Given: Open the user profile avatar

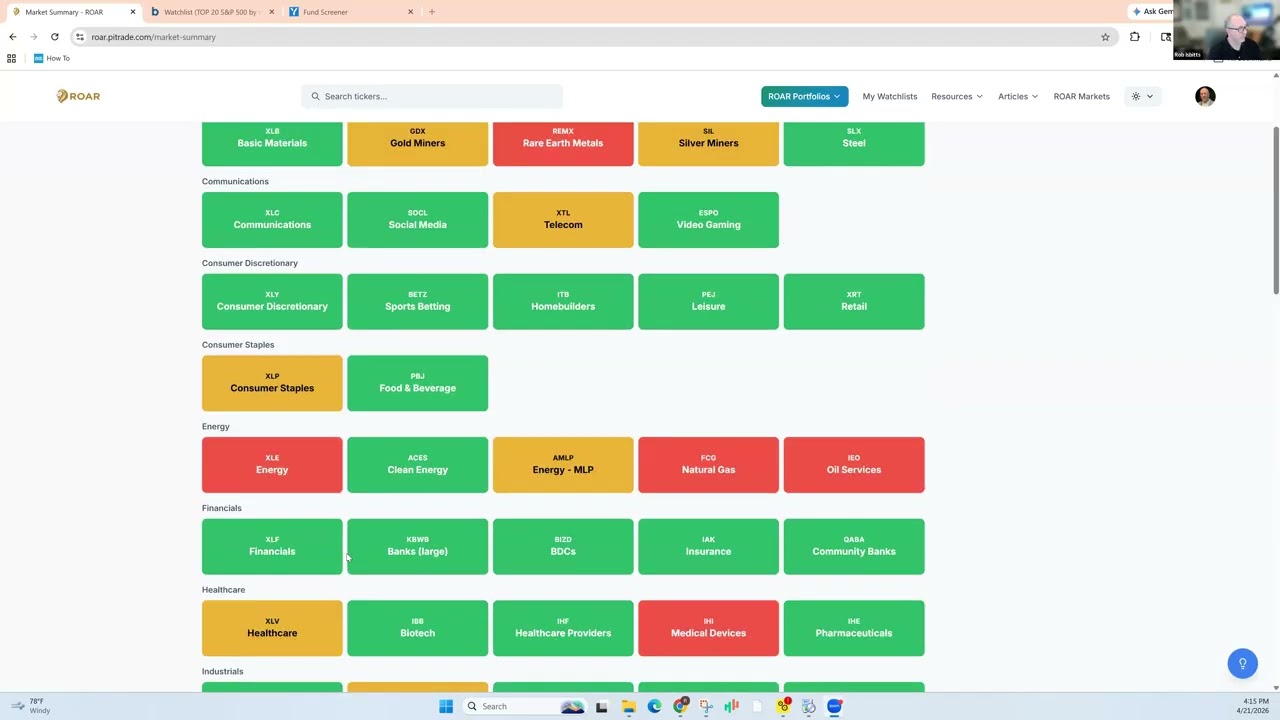Looking at the screenshot, I should (x=1205, y=96).
